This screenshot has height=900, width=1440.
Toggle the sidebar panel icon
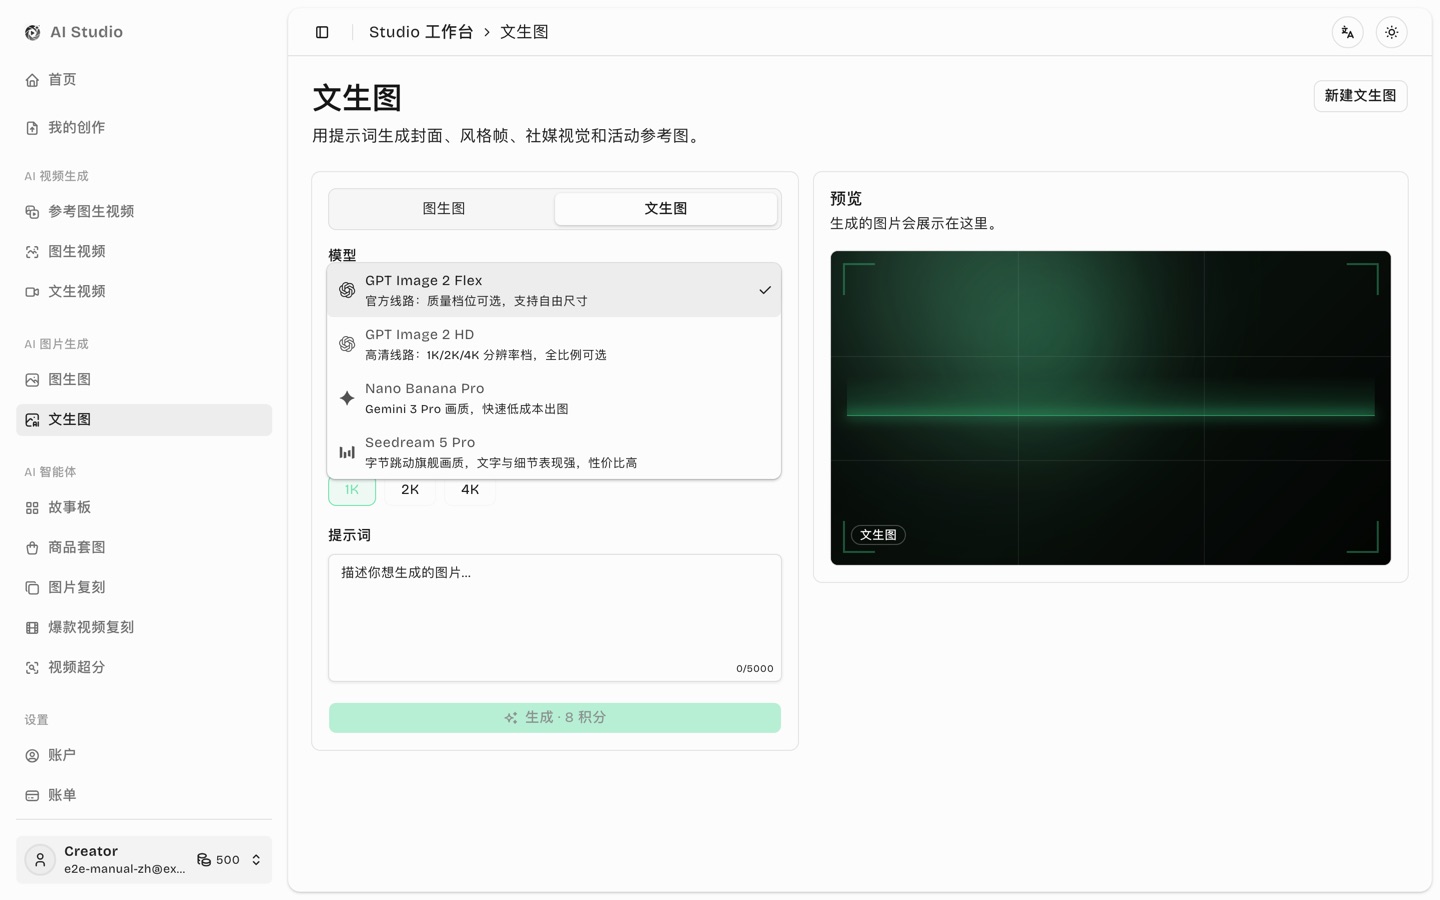pyautogui.click(x=322, y=32)
